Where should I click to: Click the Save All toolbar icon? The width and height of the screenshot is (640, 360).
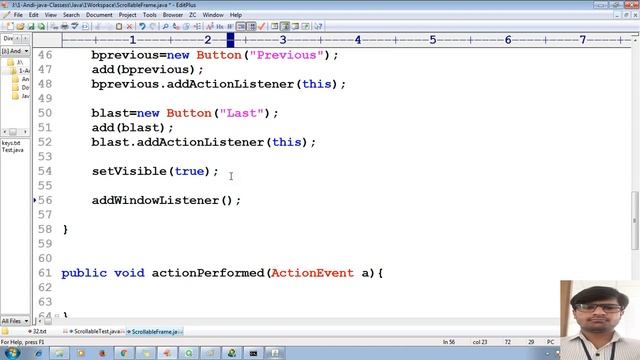click(x=41, y=27)
